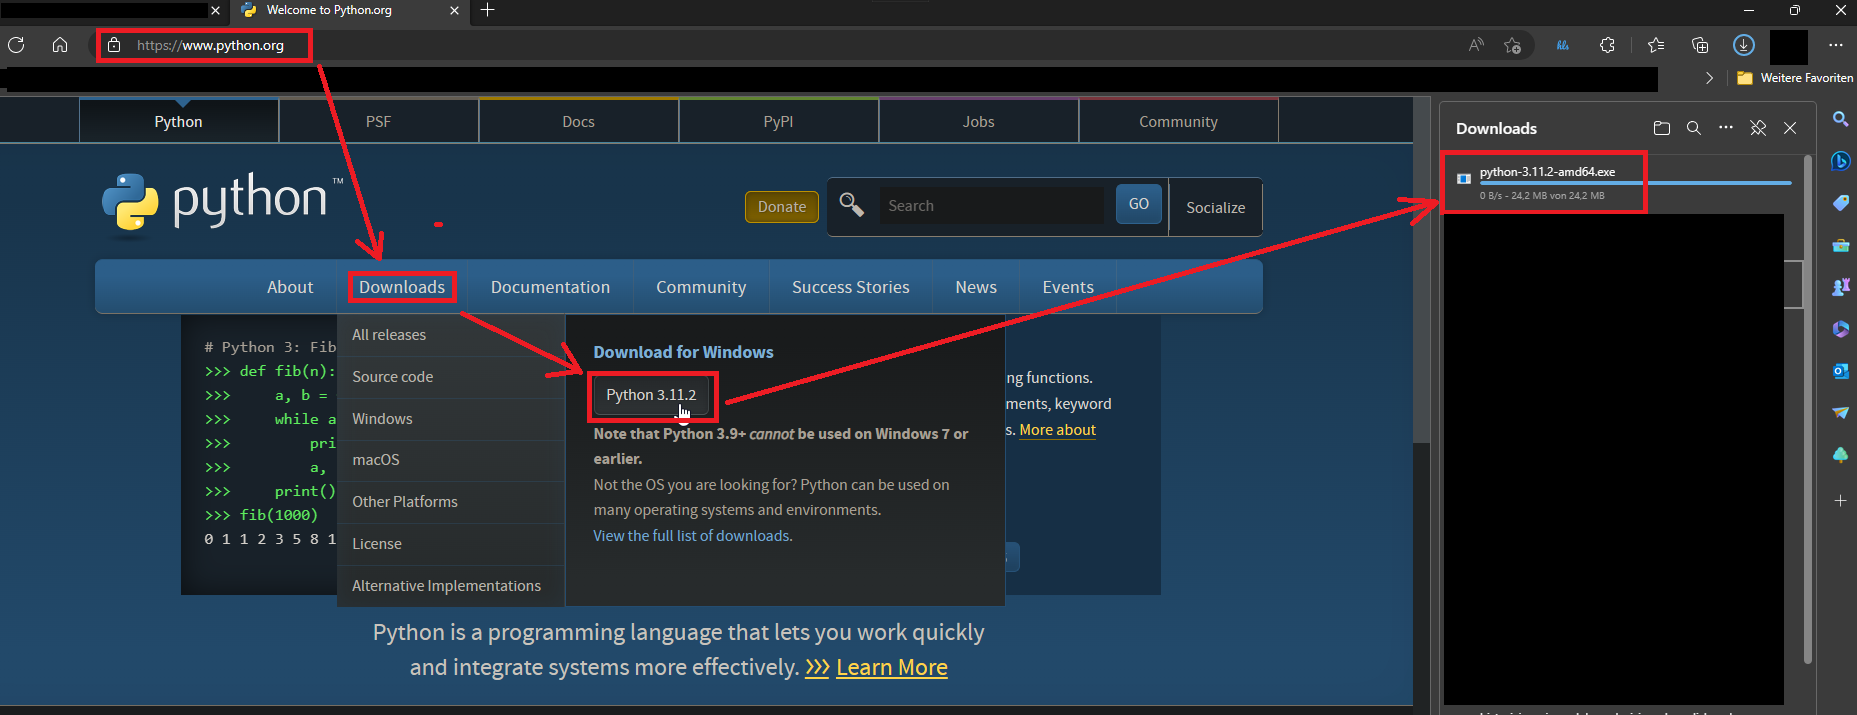Click the GO search button

(1139, 204)
